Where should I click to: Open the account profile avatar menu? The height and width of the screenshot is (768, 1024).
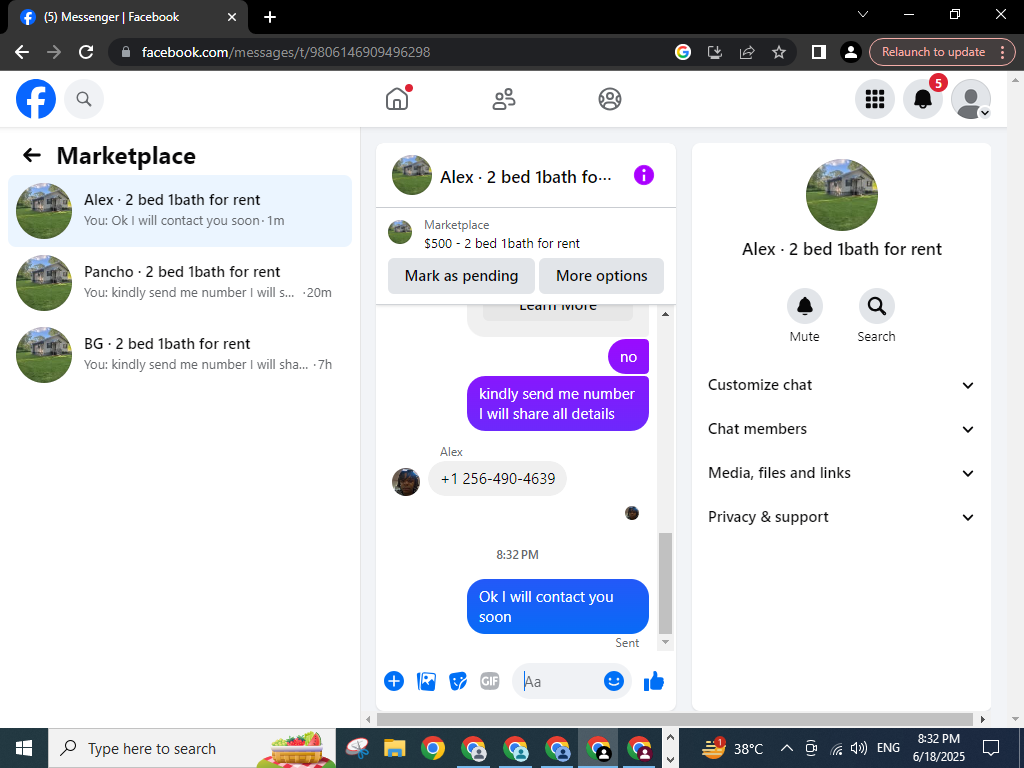971,99
